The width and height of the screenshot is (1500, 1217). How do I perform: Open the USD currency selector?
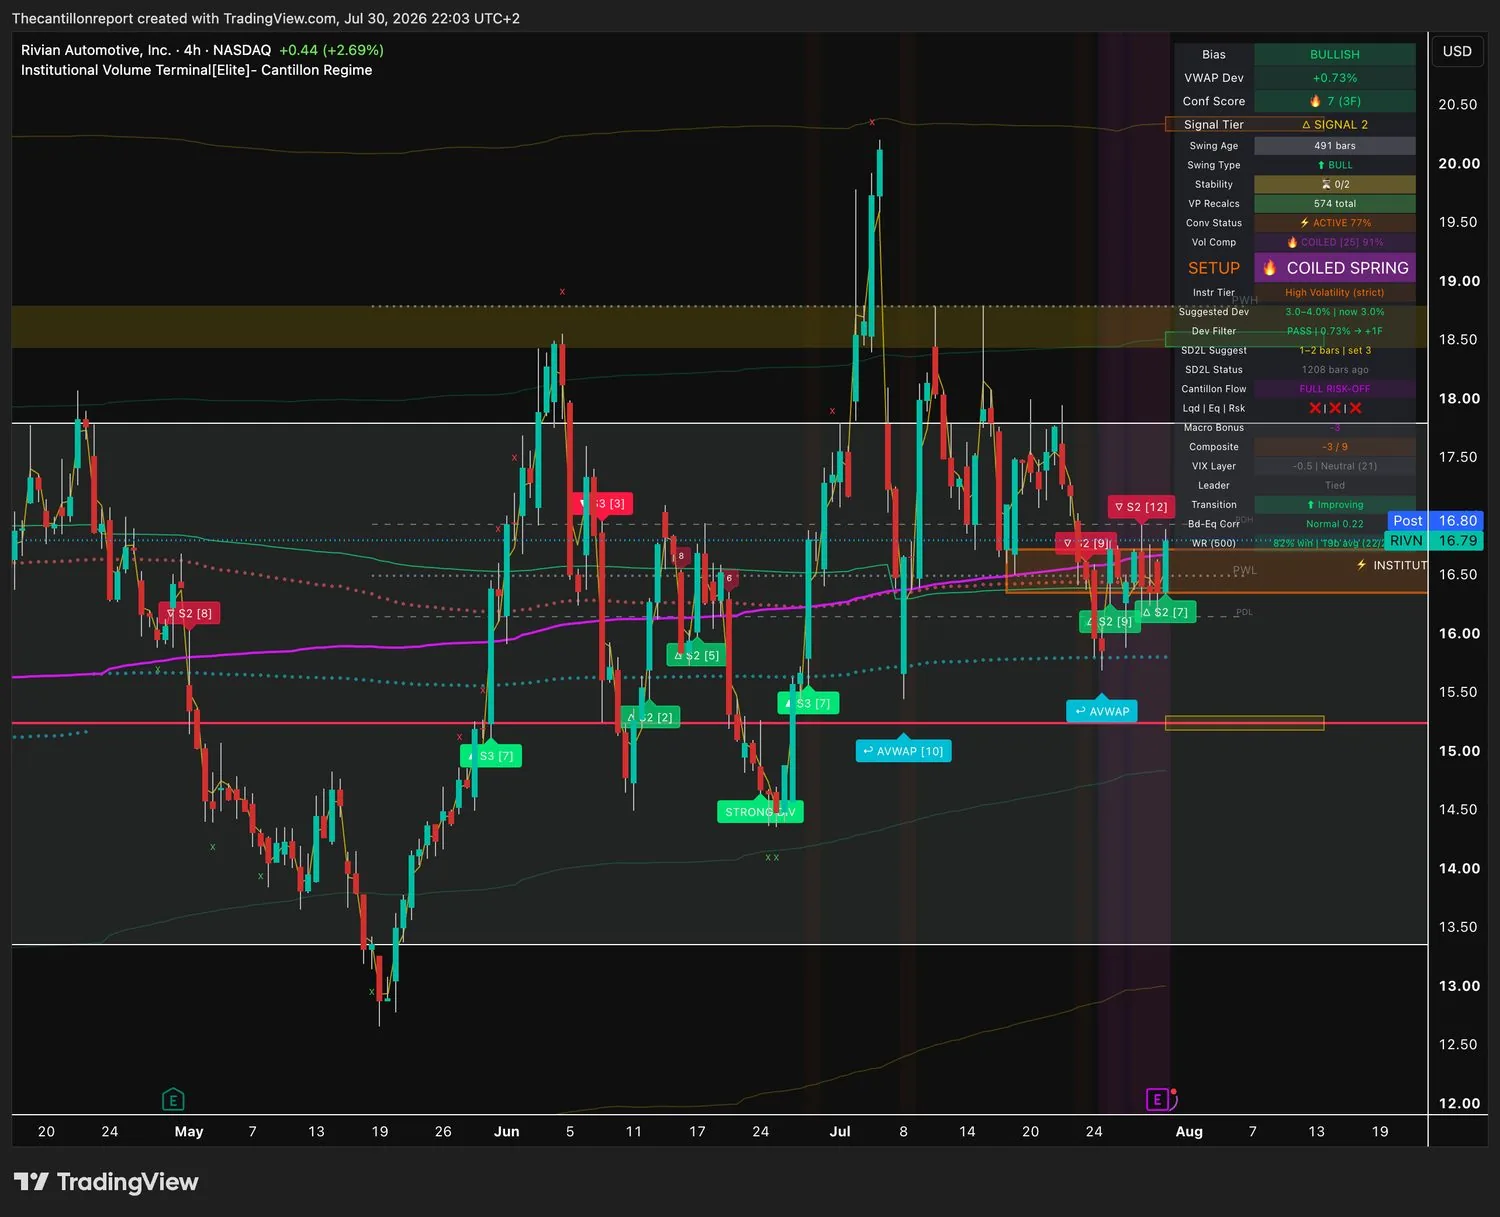[x=1457, y=51]
